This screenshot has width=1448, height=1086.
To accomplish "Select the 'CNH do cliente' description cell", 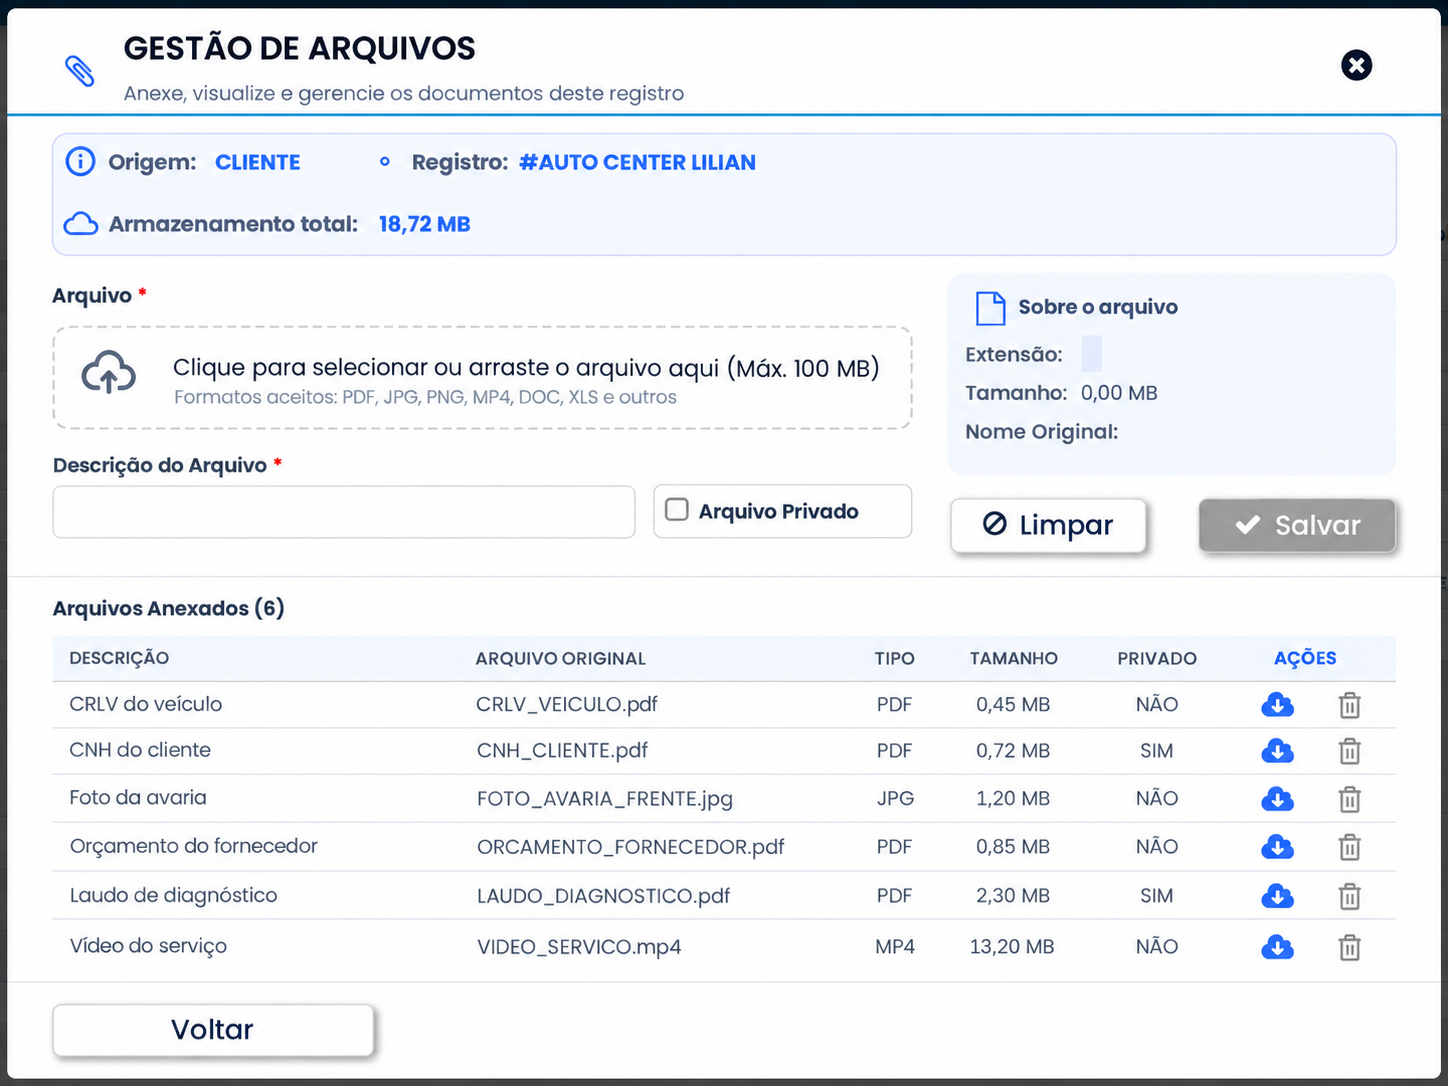I will (x=140, y=750).
